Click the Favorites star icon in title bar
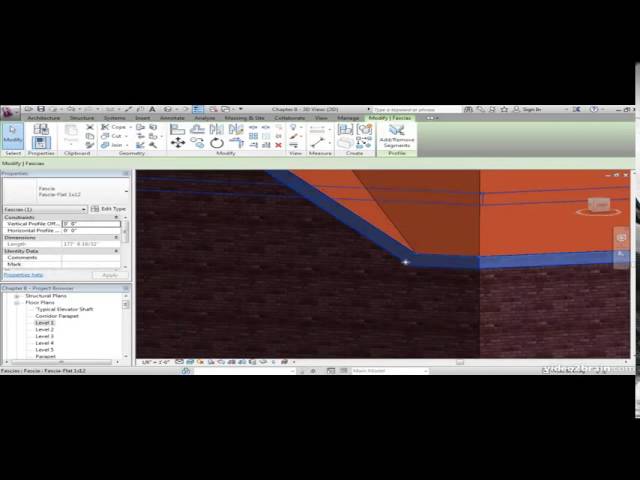Screen dimensions: 640x480 tap(504, 109)
